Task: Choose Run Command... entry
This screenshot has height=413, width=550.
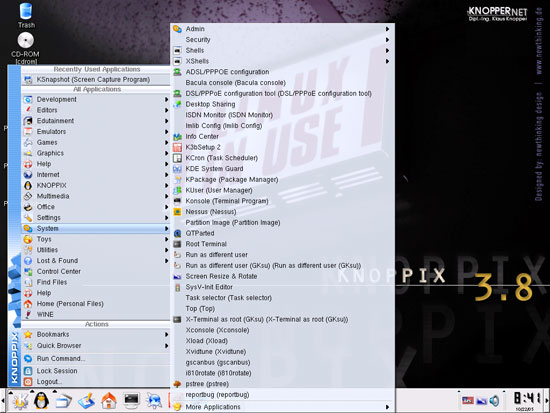Action: pyautogui.click(x=96, y=359)
